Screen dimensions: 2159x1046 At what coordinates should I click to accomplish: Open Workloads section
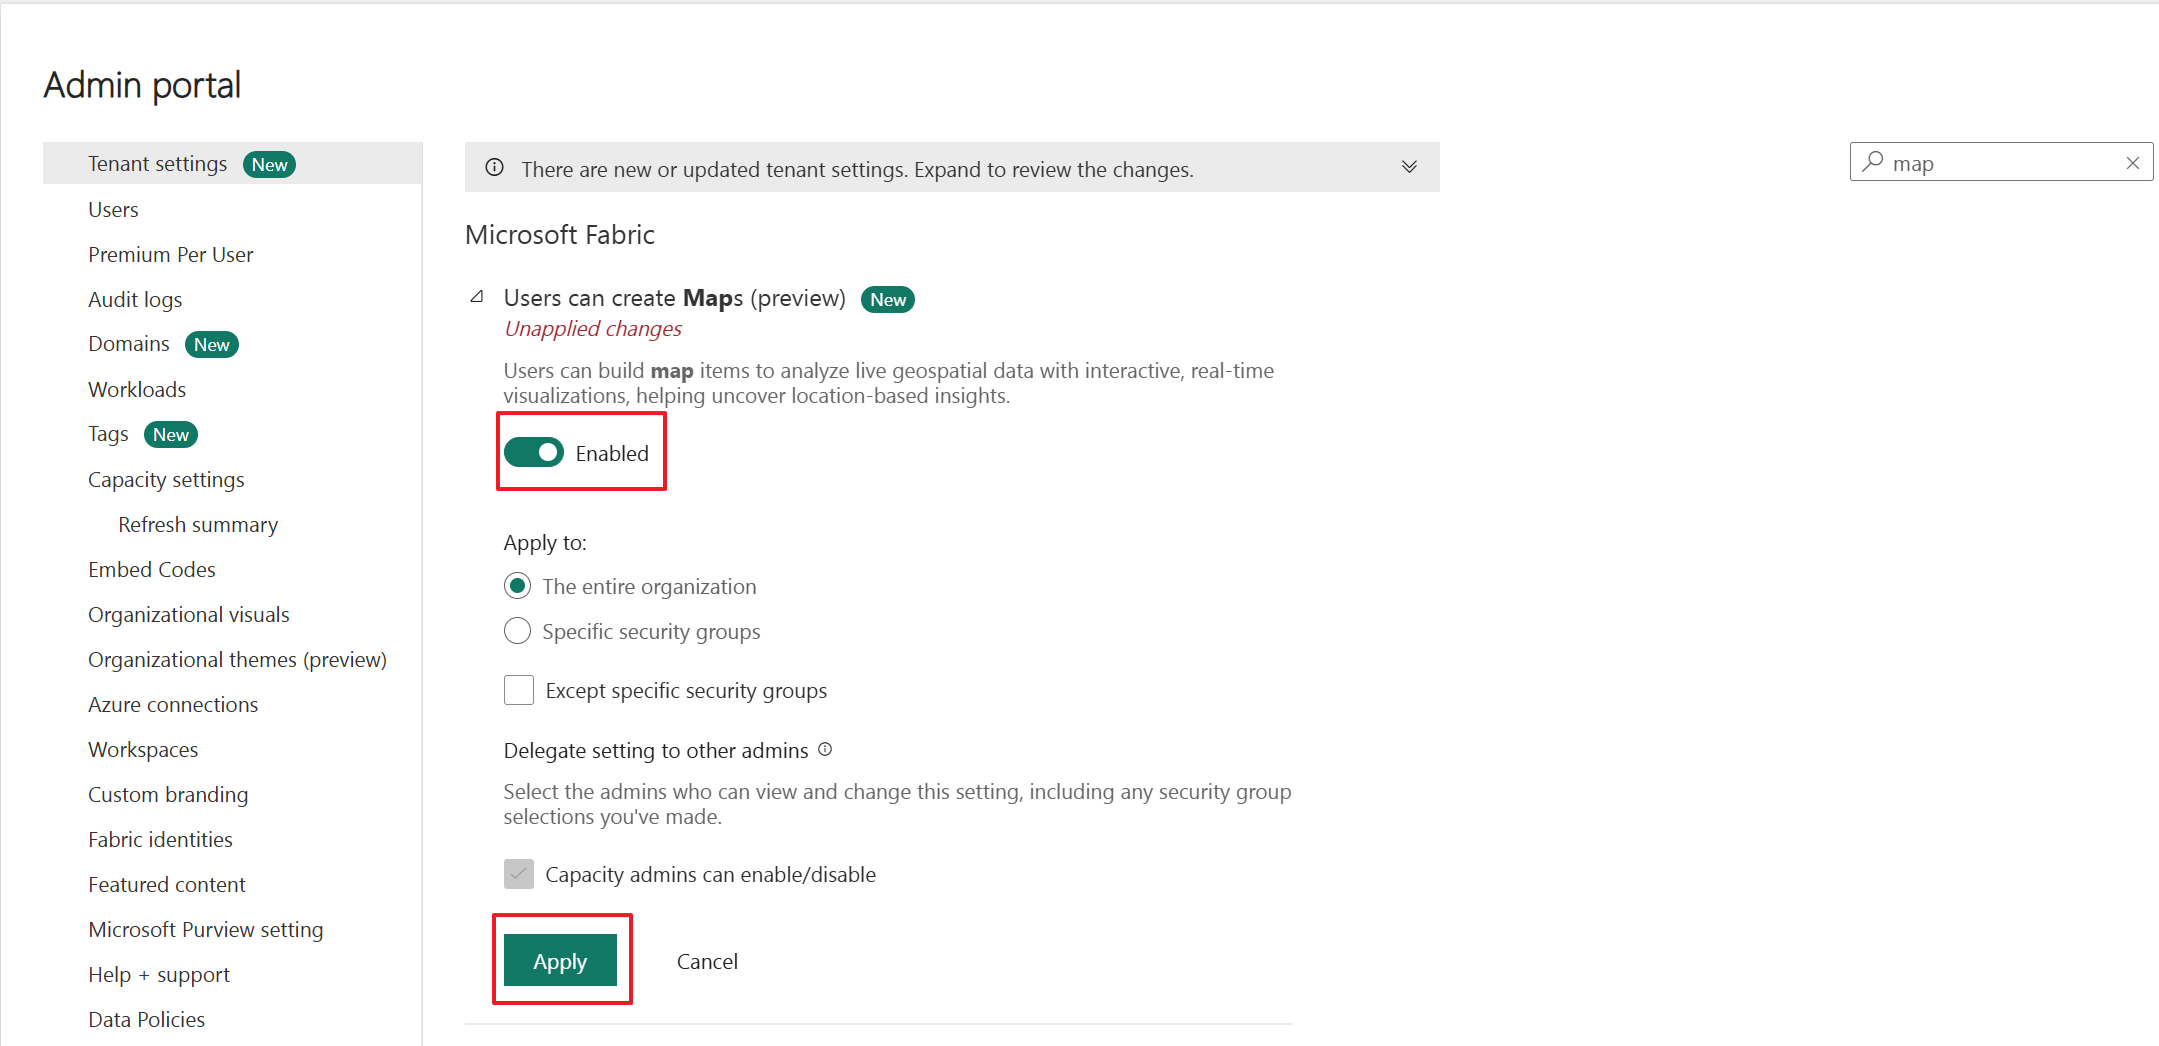click(x=137, y=389)
